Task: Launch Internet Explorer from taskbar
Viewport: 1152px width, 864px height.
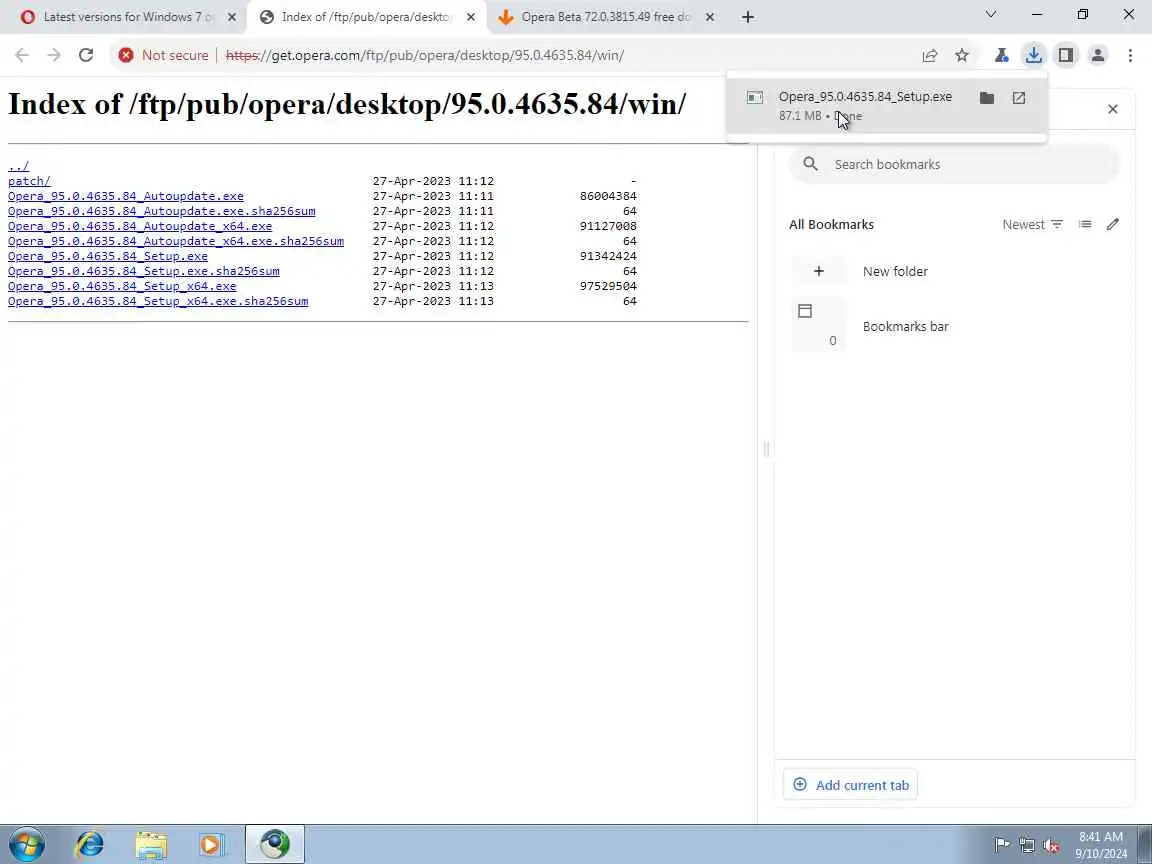Action: click(x=90, y=845)
